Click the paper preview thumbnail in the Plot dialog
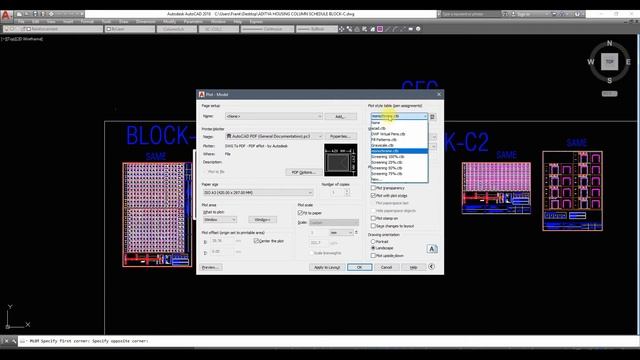The width and height of the screenshot is (640, 360). point(340,160)
